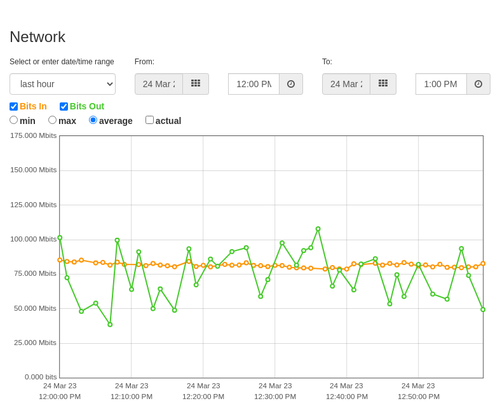Screen dimensions: 500x403
Task: Click the 'To:' label
Action: [327, 62]
